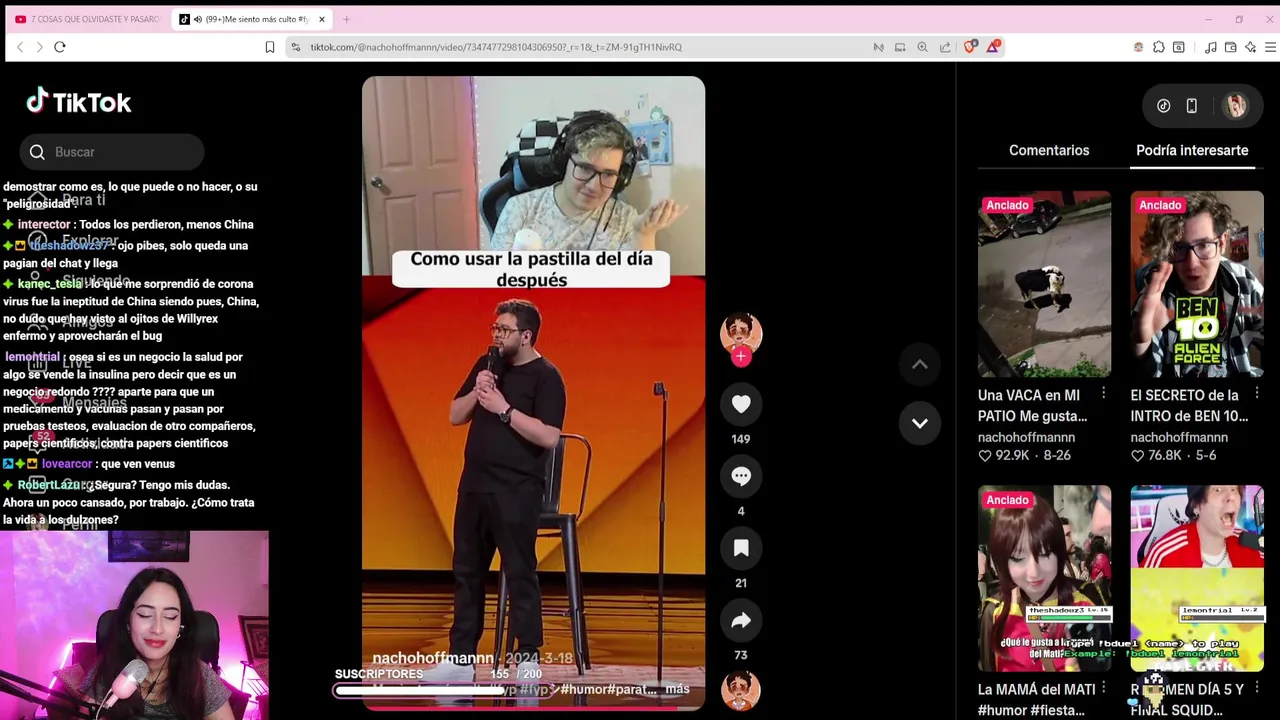Click the 92.9K likes count
This screenshot has height=720, width=1280.
(1011, 455)
